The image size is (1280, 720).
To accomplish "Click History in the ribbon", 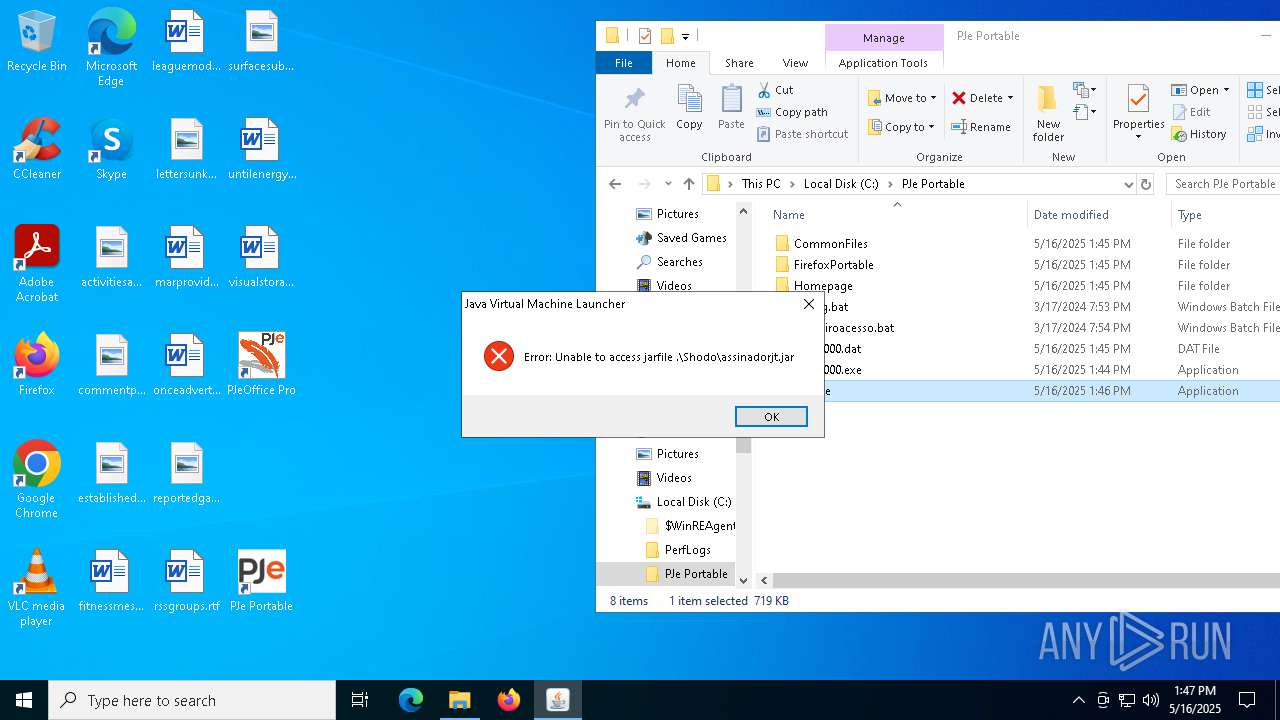I will click(x=1199, y=134).
